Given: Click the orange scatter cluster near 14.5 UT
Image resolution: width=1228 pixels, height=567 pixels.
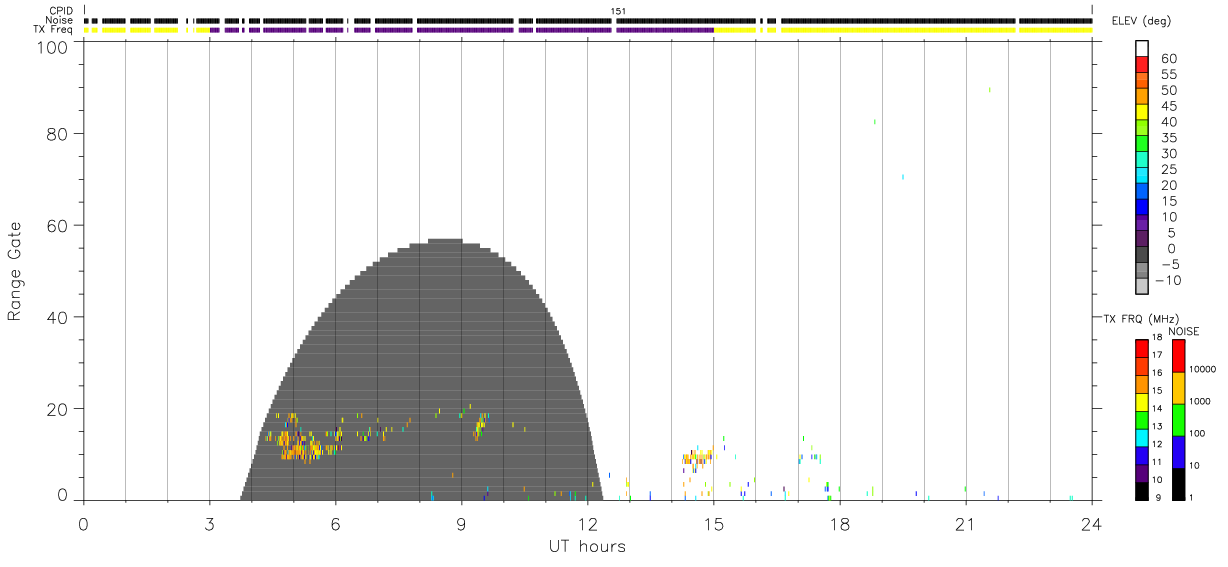Looking at the screenshot, I should (697, 460).
